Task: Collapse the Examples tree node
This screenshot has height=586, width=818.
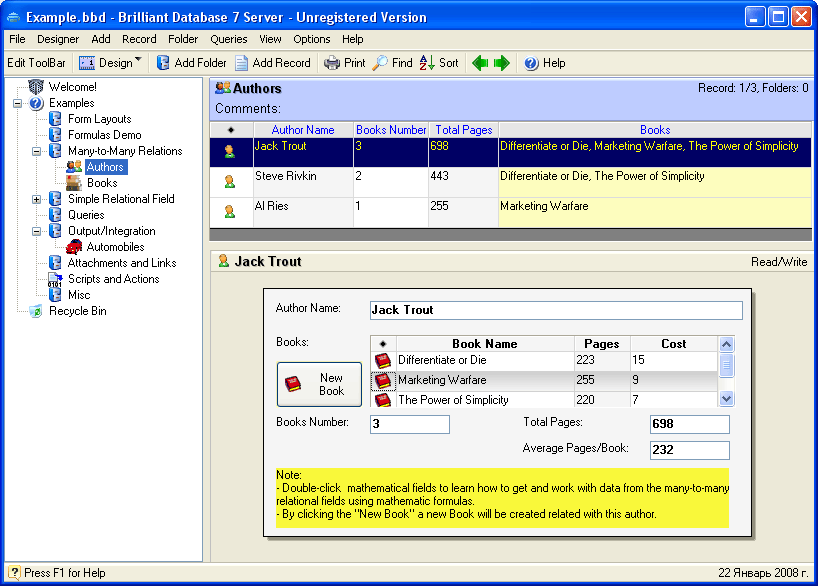Action: click(17, 103)
